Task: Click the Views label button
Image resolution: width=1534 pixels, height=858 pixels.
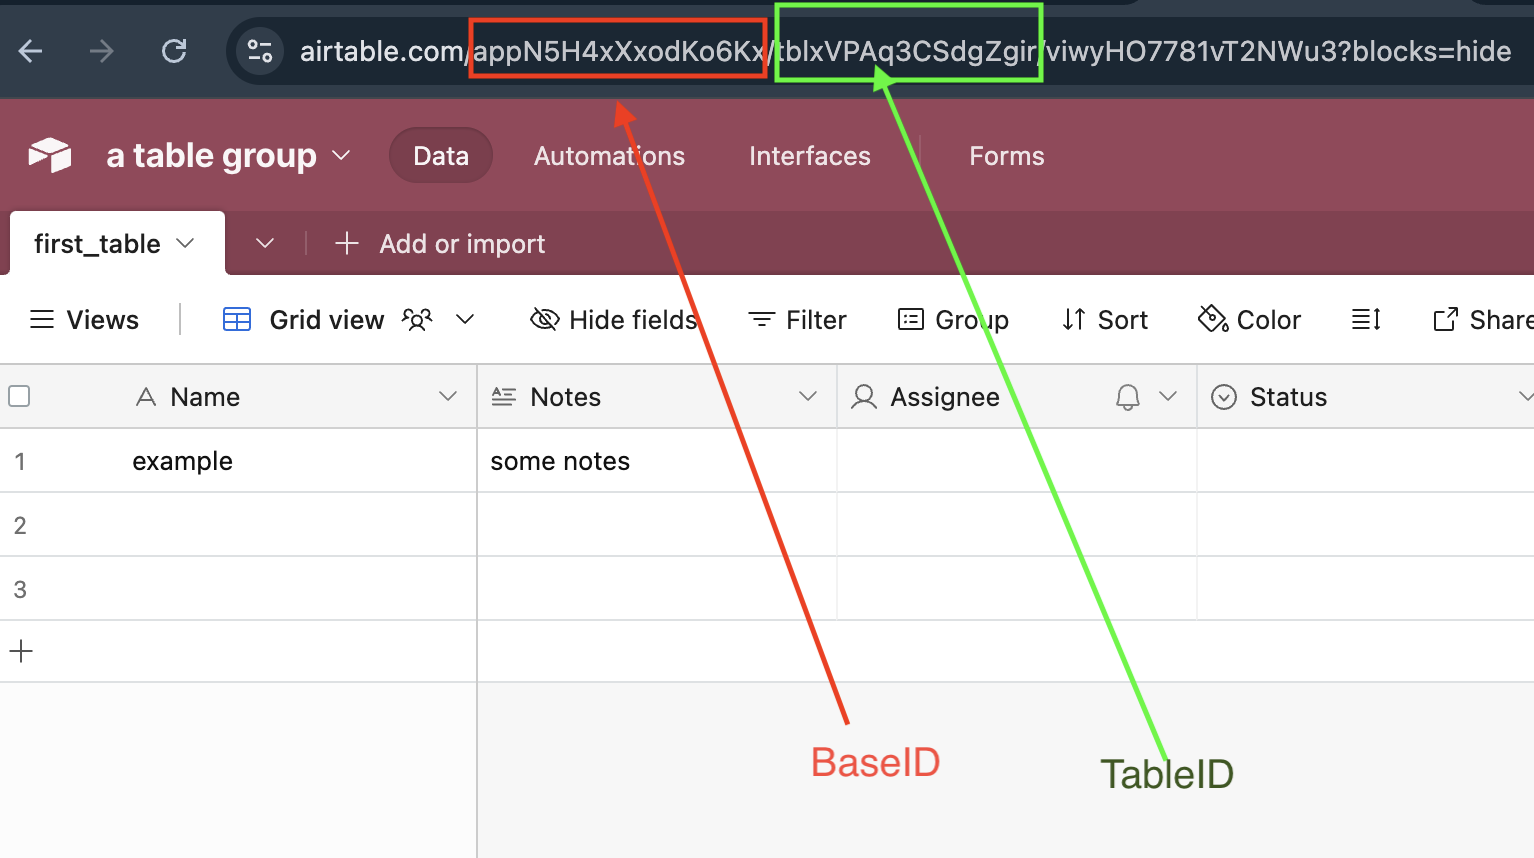Action: 103,320
